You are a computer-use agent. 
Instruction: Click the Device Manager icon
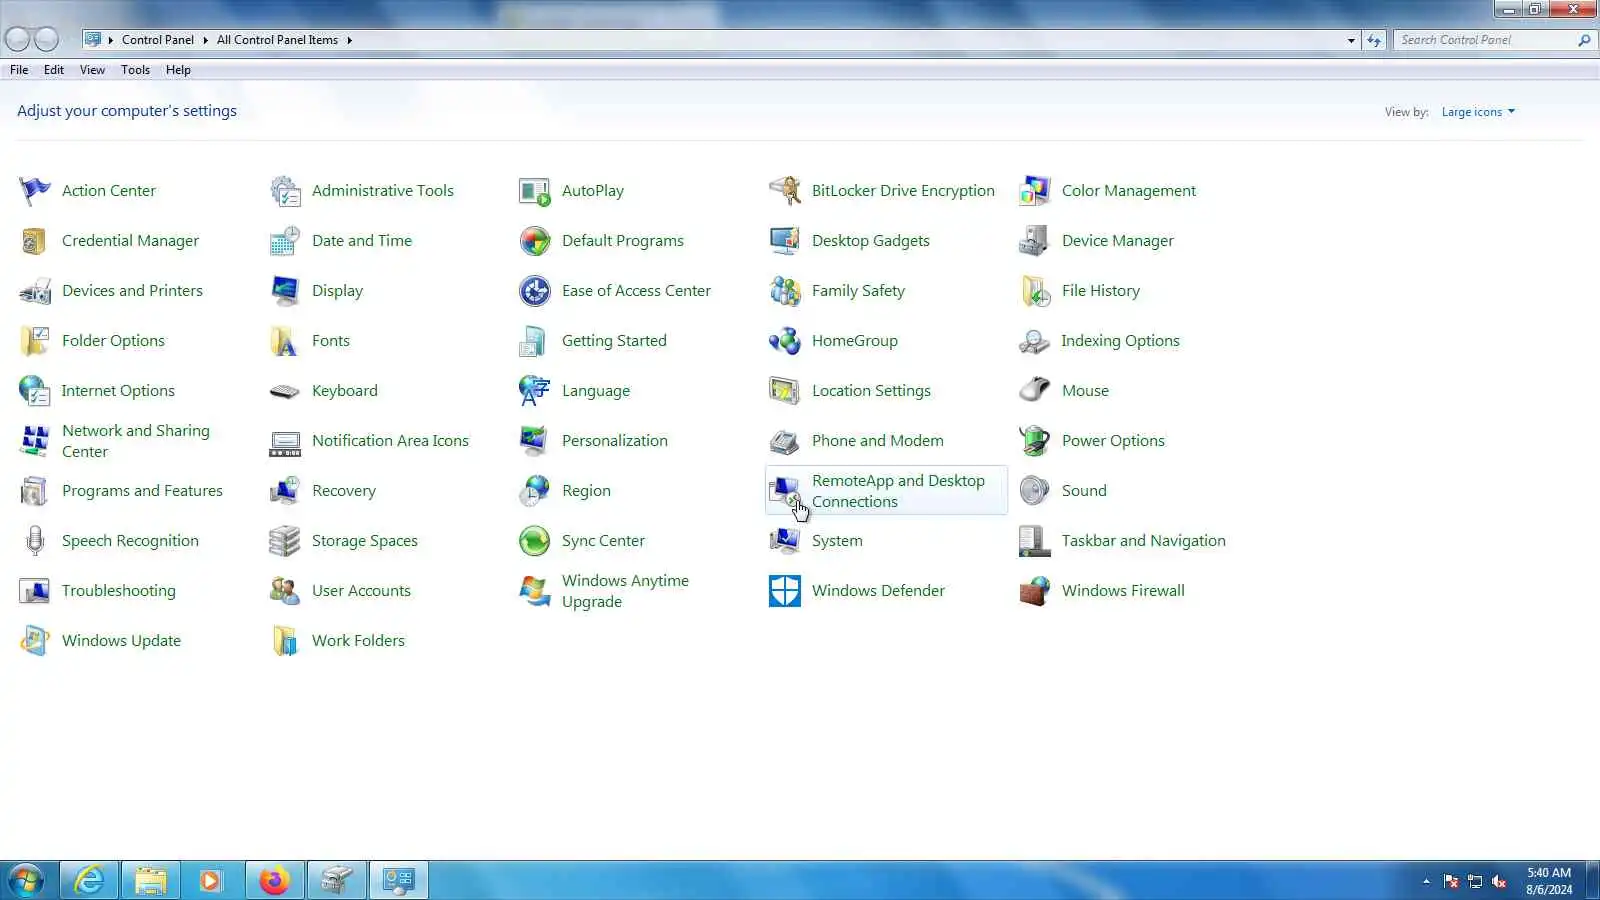1035,240
